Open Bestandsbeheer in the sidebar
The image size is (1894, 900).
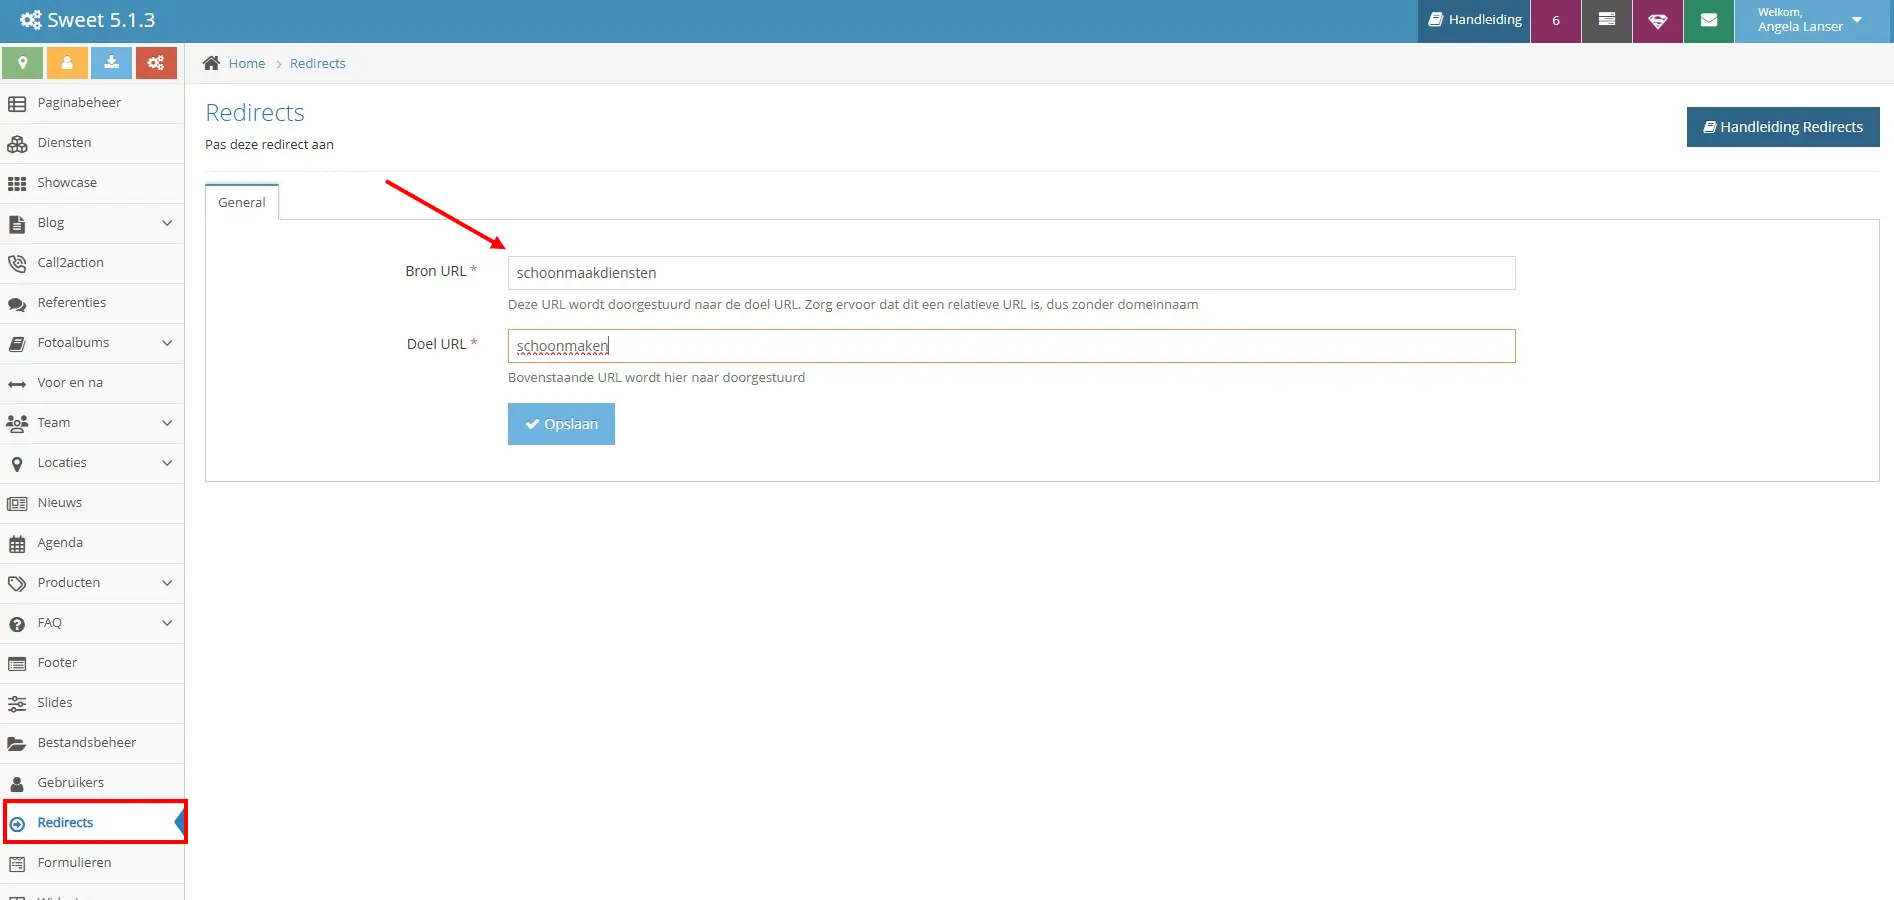(x=92, y=743)
